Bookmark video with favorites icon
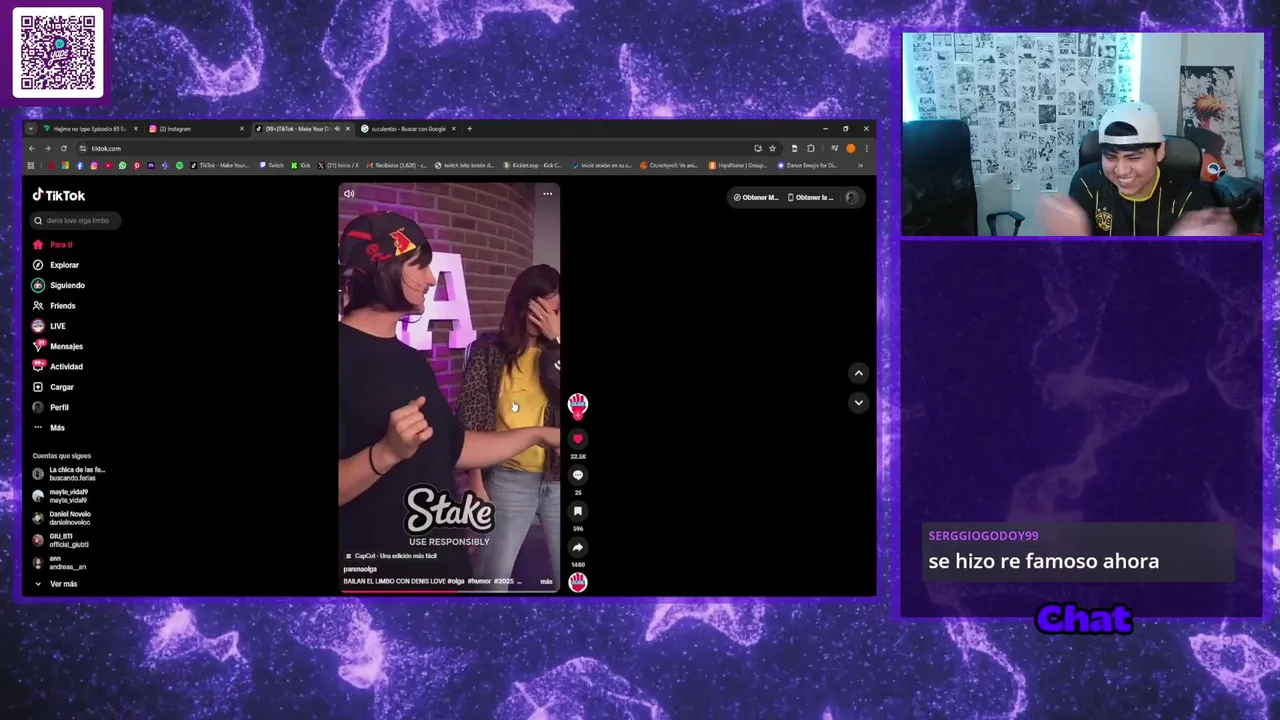This screenshot has width=1280, height=720. [577, 511]
